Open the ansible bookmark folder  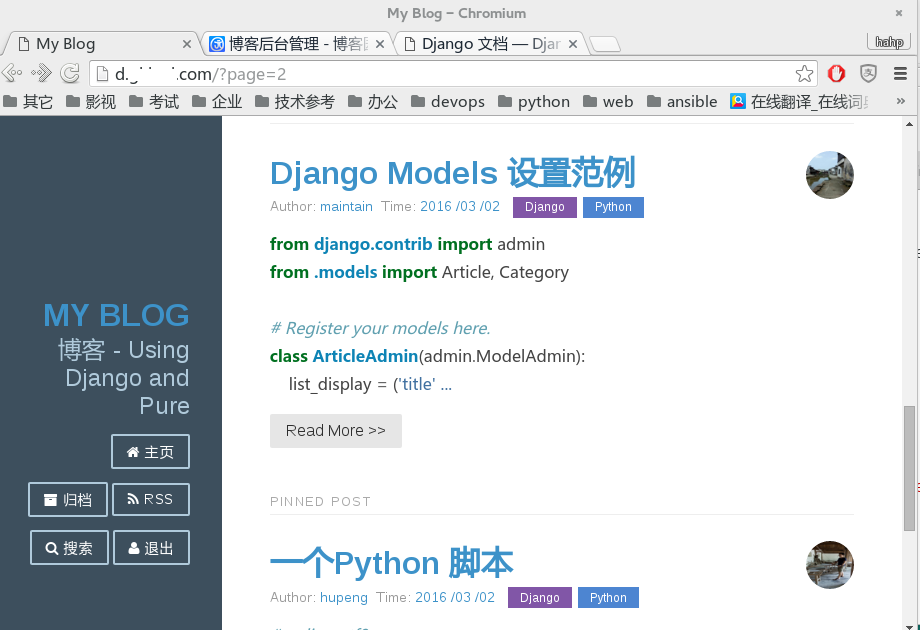(682, 101)
